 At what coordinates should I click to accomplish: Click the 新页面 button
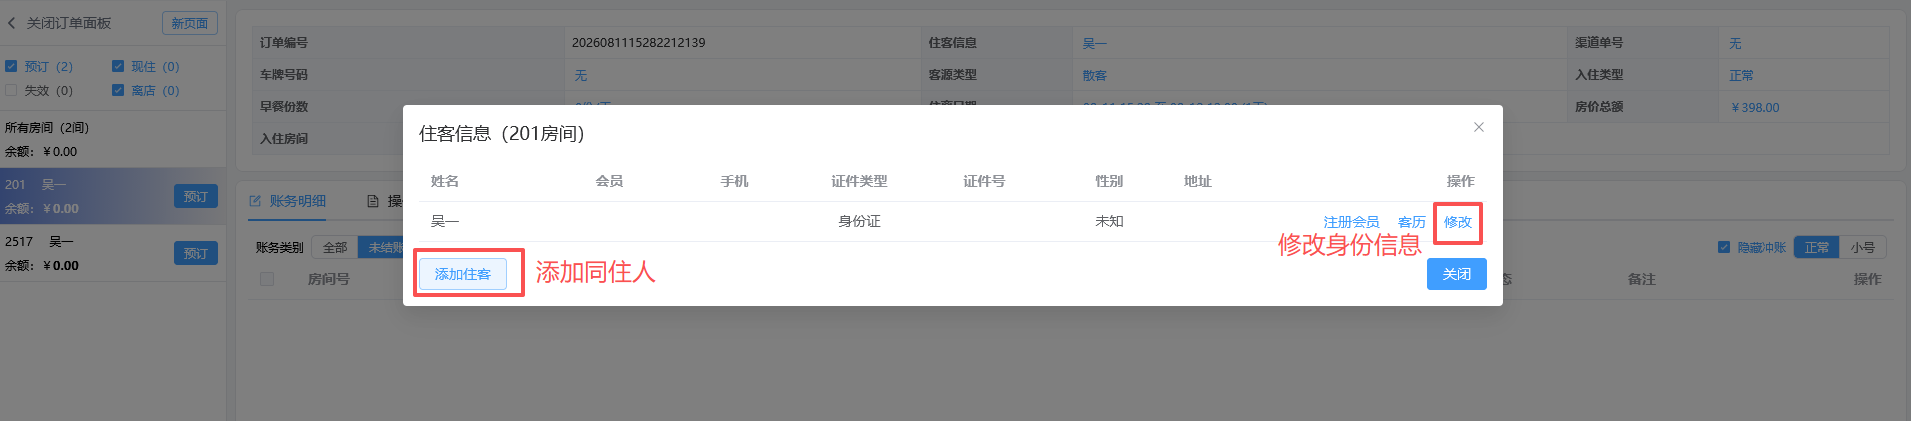click(190, 23)
